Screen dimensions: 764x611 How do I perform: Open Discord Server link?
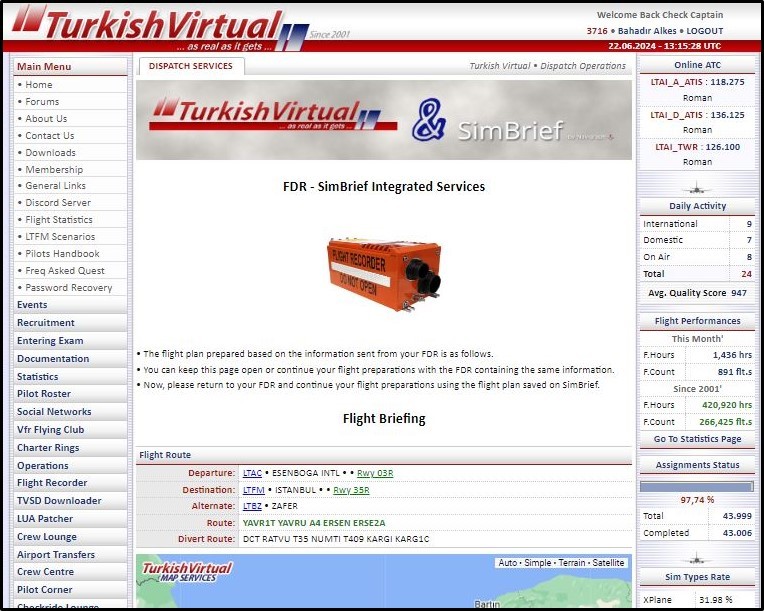pos(57,203)
